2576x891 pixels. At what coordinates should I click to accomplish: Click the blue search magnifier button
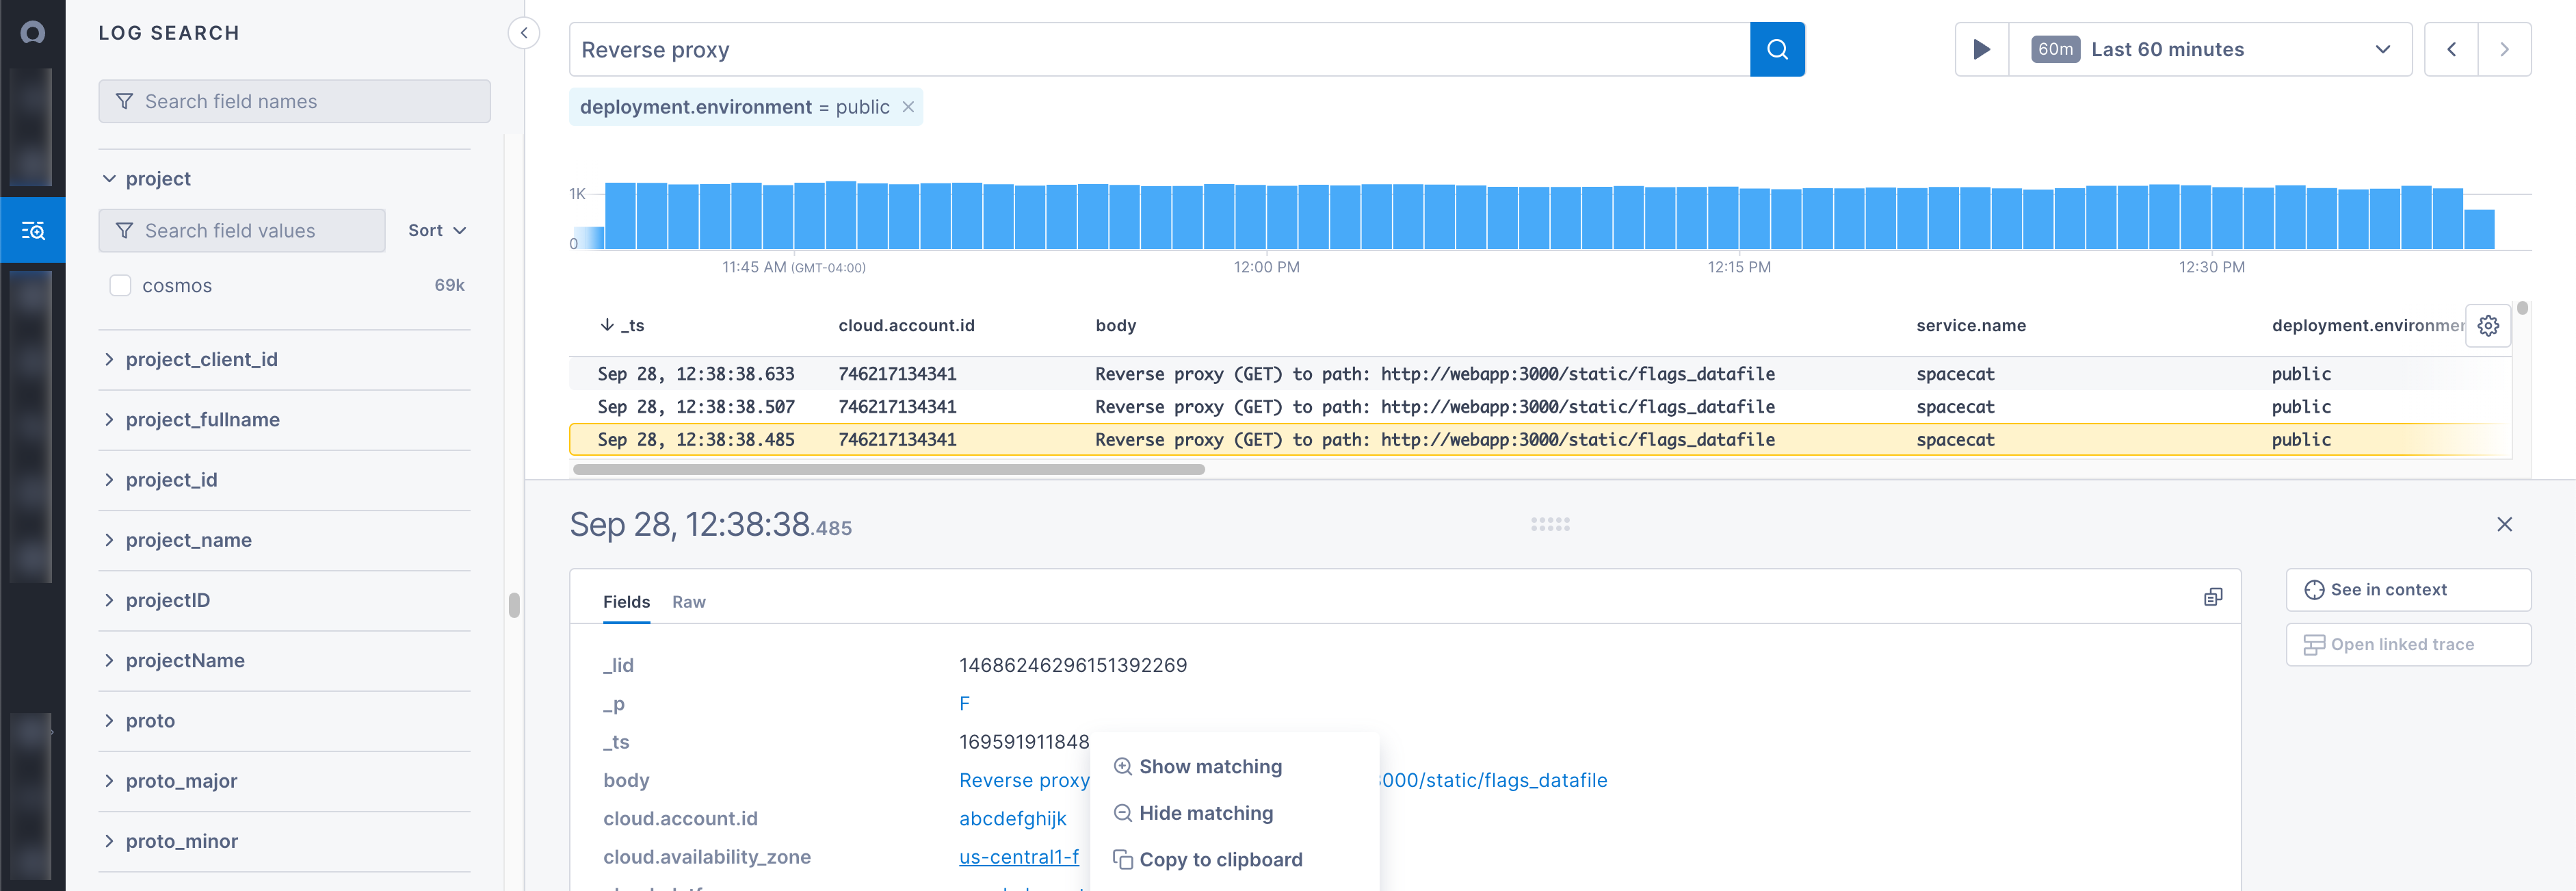(x=1776, y=49)
